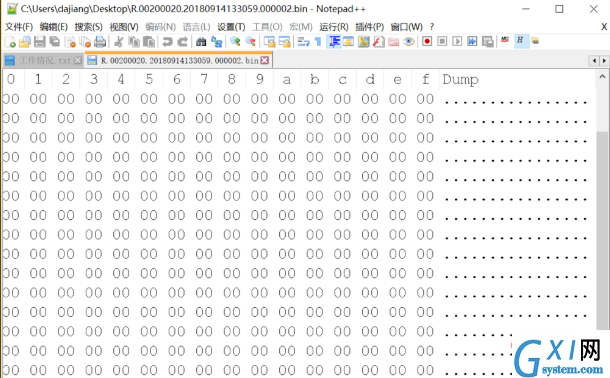Open the 编辑(E) menu
610x378 pixels.
[54, 27]
